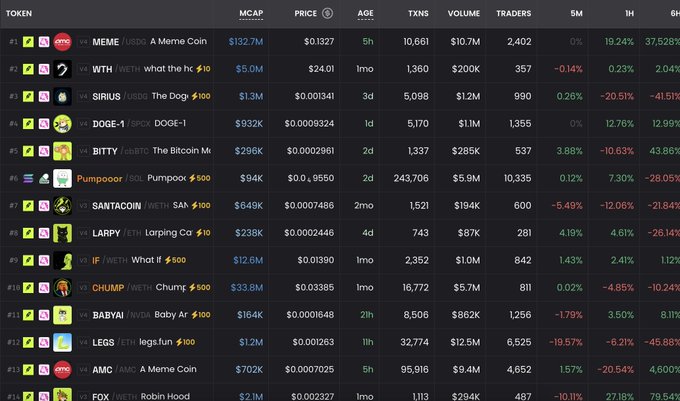Click the SANTACOIN token logo
The width and height of the screenshot is (680, 401).
pyautogui.click(x=62, y=205)
